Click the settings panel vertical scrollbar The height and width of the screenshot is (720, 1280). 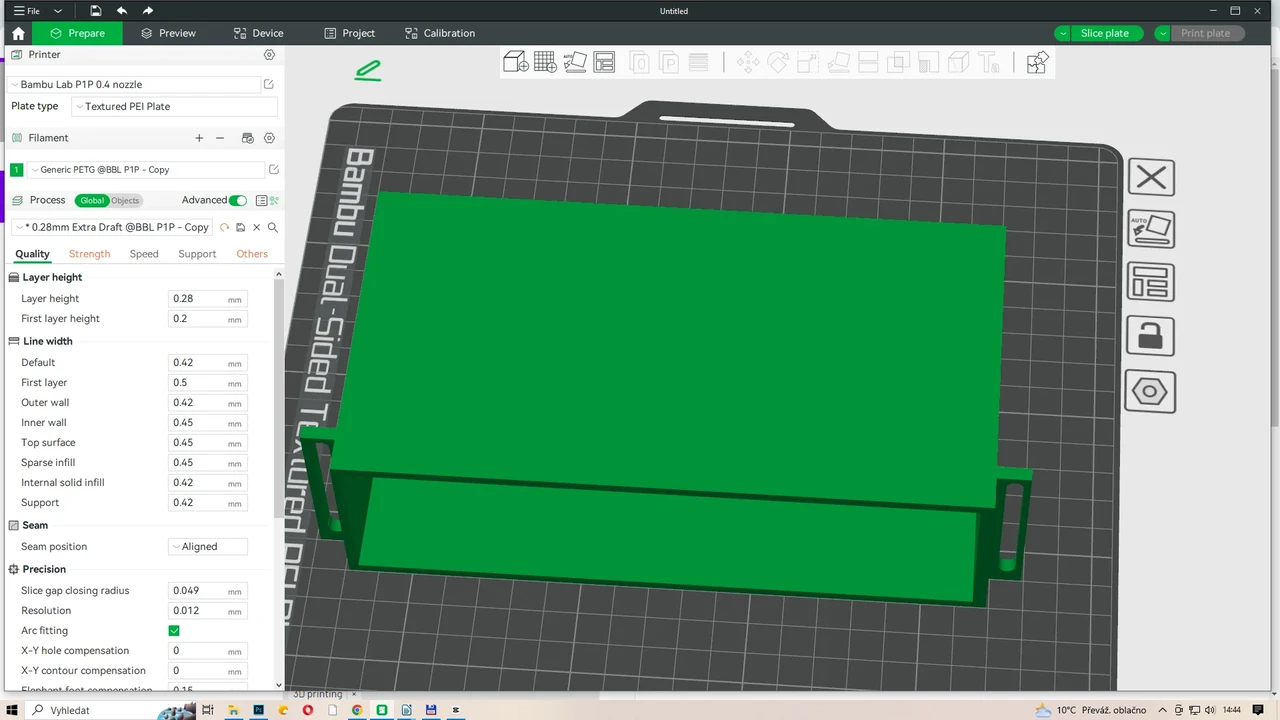279,400
